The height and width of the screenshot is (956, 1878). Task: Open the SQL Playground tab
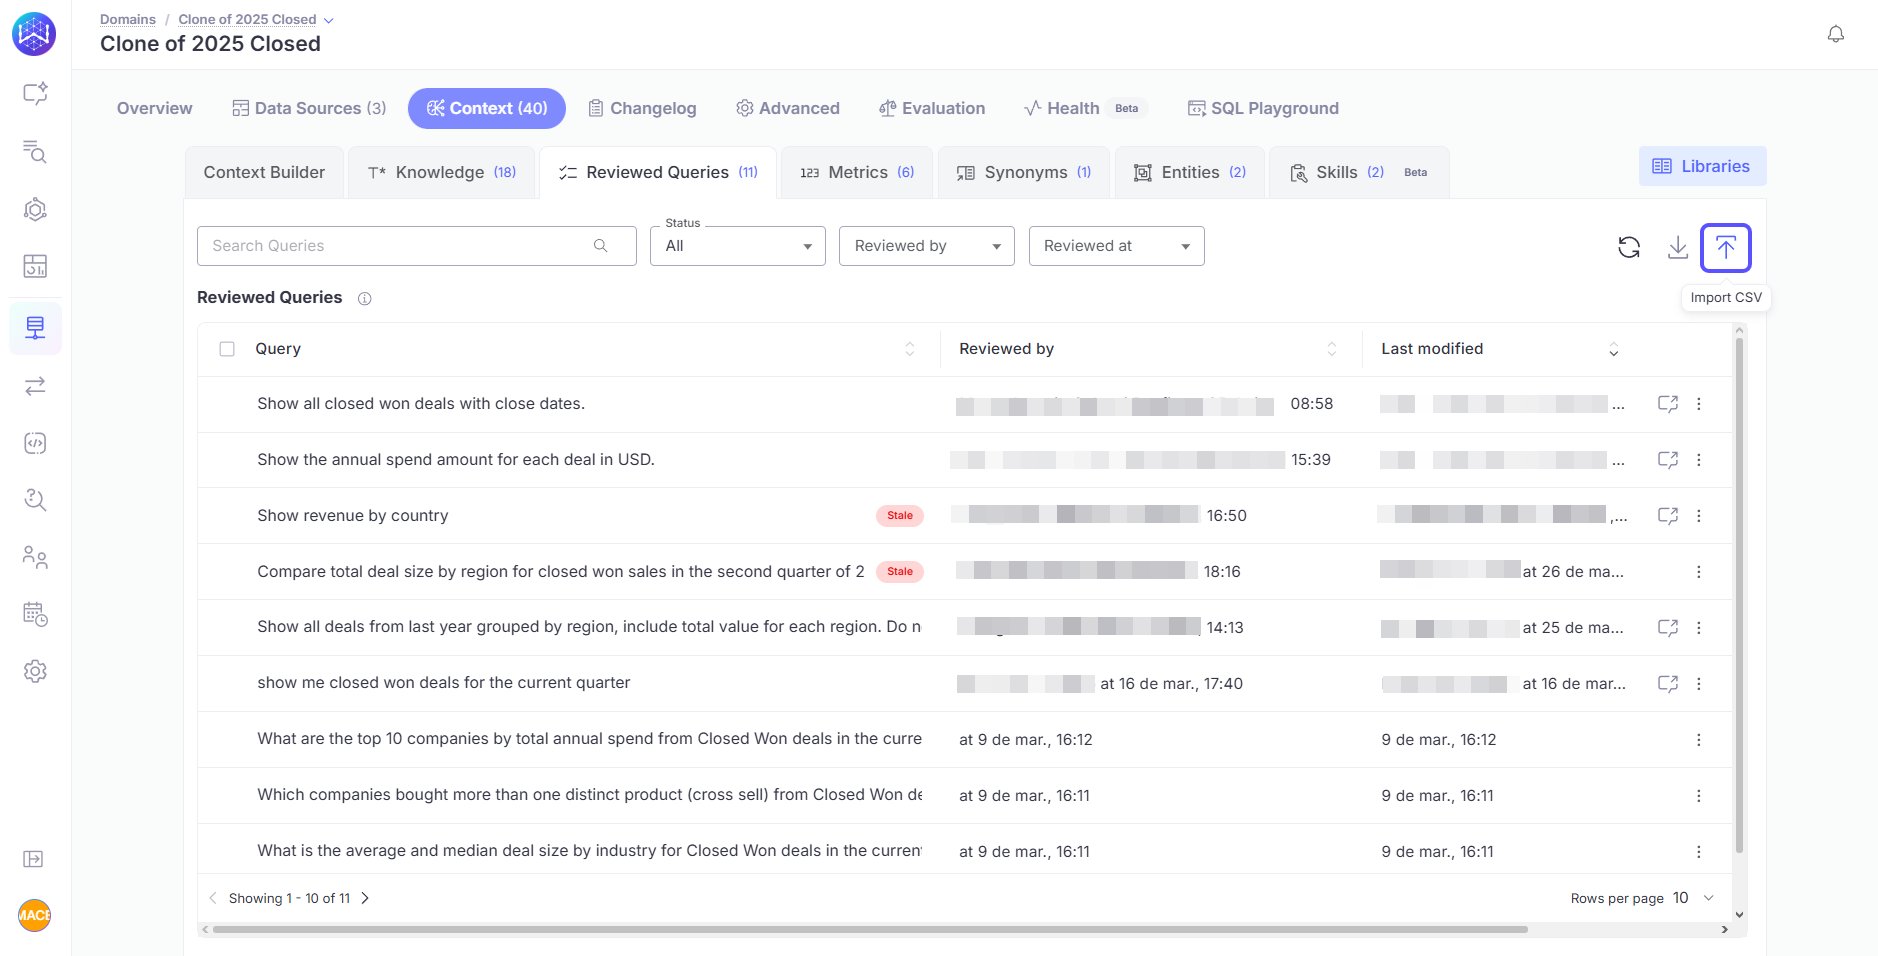click(x=1263, y=108)
